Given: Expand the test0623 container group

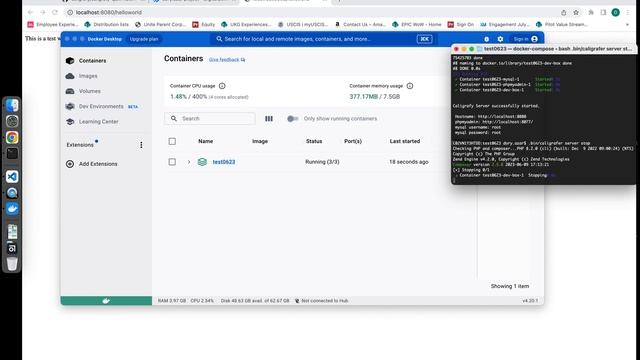Looking at the screenshot, I should 189,162.
